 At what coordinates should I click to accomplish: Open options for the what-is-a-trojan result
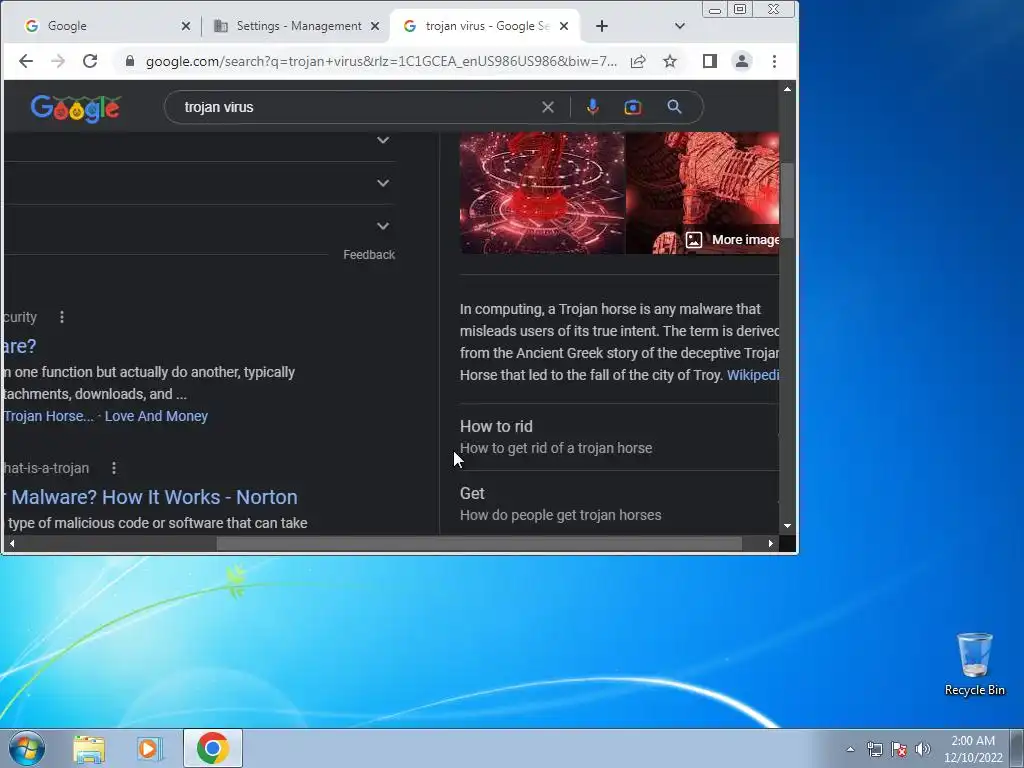point(114,468)
